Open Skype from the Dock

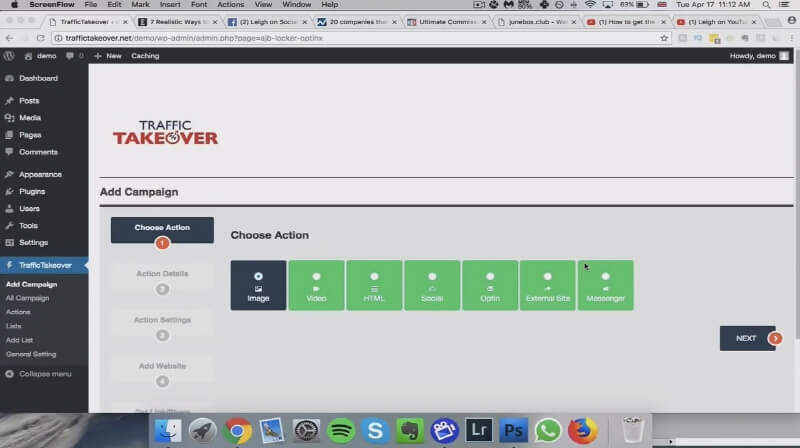[375, 431]
